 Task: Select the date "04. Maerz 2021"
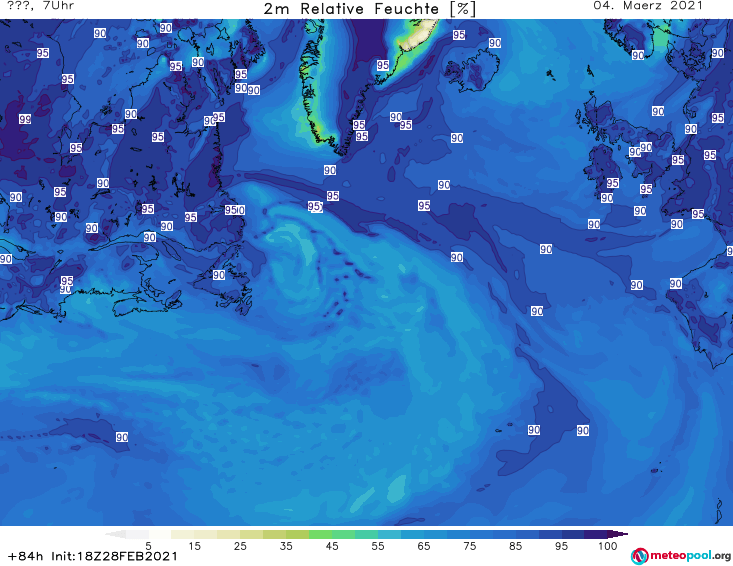click(x=648, y=6)
